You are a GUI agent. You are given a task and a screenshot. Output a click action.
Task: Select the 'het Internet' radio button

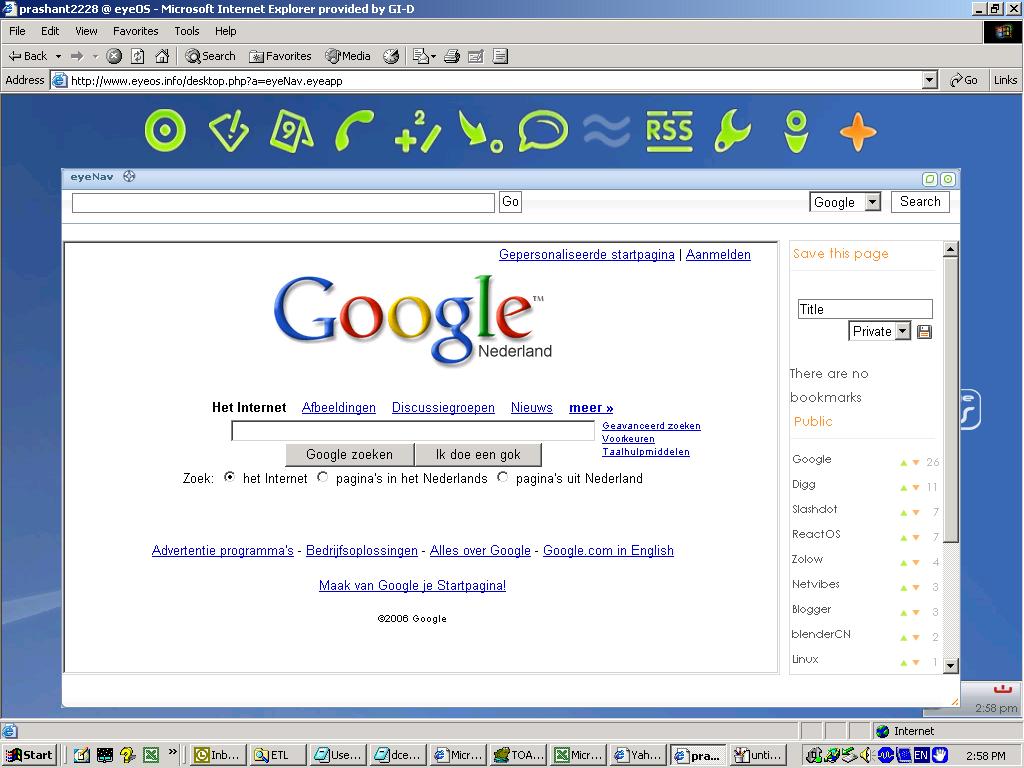tap(229, 477)
